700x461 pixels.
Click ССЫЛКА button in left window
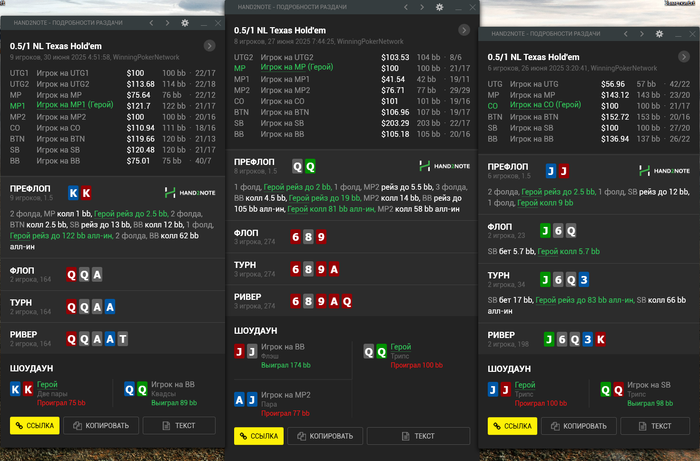pos(35,425)
